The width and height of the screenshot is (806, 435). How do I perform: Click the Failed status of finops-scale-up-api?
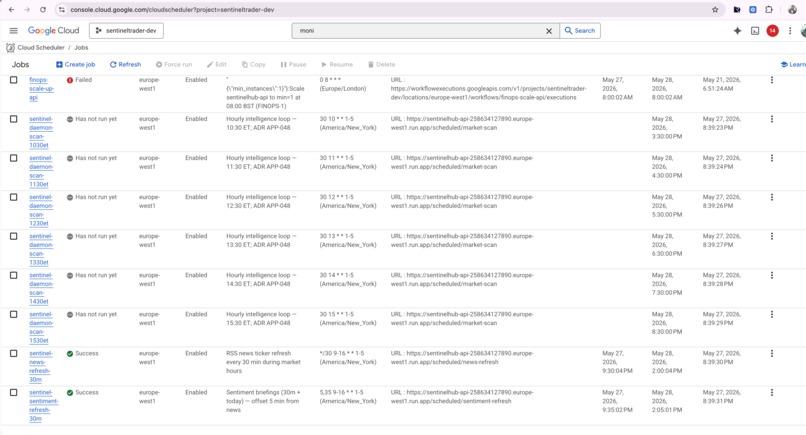pos(79,80)
